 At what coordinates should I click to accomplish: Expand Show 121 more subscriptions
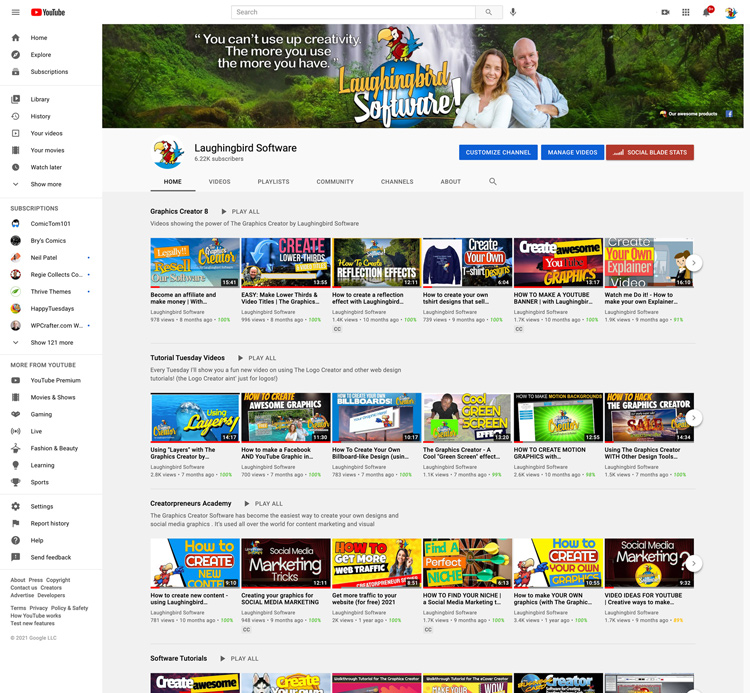51,342
